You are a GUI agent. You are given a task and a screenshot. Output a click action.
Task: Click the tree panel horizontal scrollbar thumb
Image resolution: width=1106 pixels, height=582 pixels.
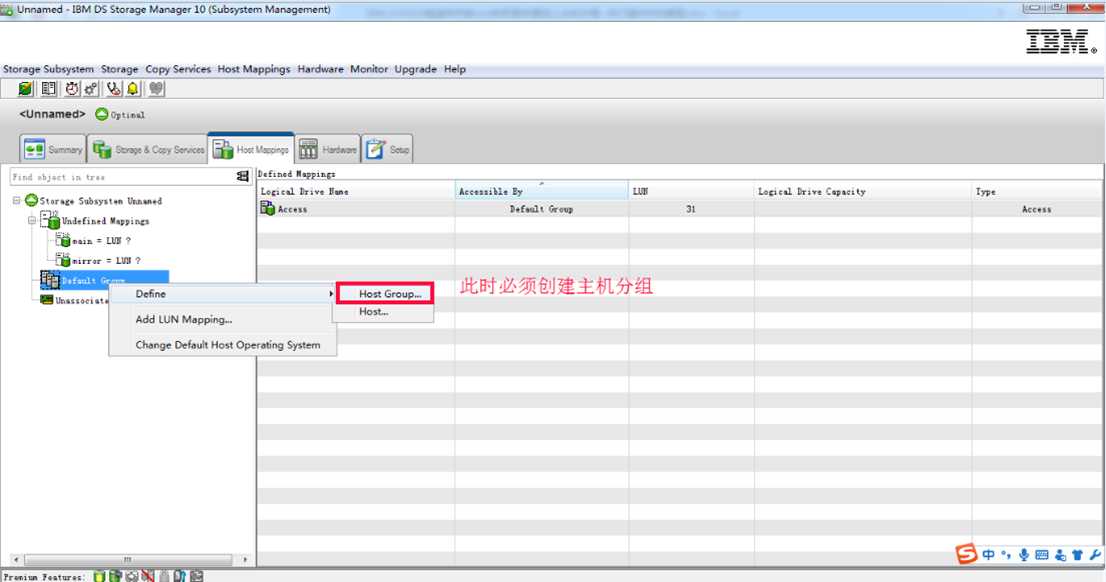pyautogui.click(x=128, y=559)
